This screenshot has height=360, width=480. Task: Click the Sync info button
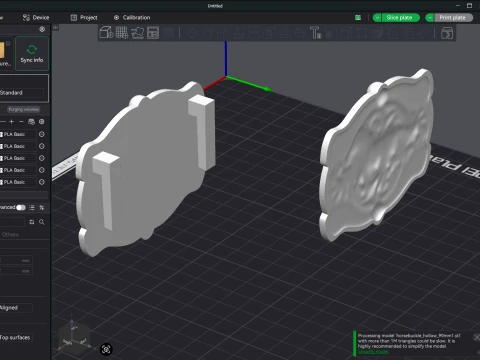[x=32, y=54]
